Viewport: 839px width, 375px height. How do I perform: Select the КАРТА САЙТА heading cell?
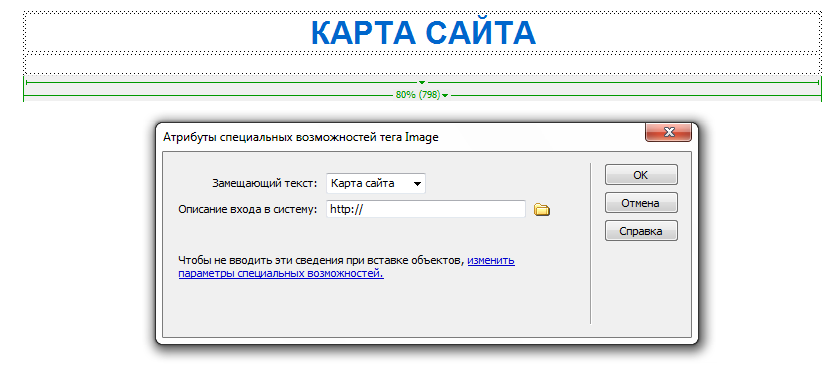[422, 32]
